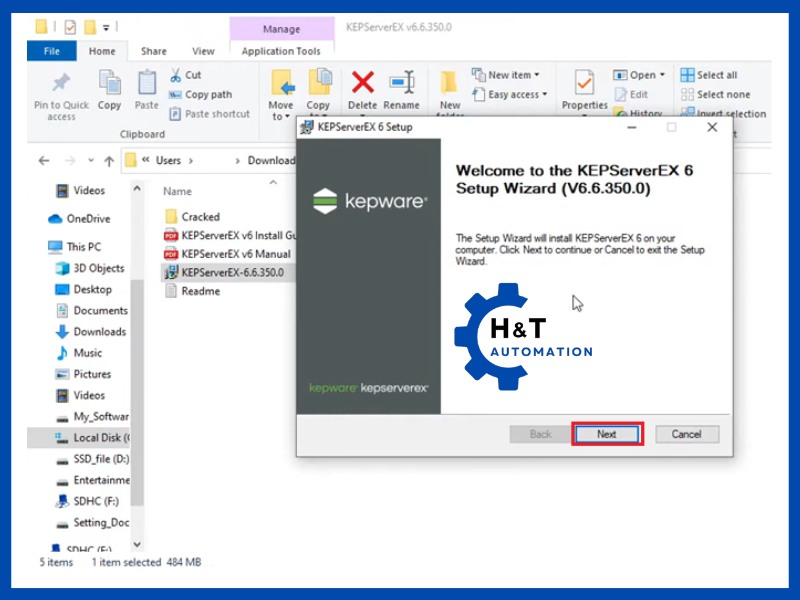Click Next in the Setup Wizard
This screenshot has width=800, height=600.
607,434
